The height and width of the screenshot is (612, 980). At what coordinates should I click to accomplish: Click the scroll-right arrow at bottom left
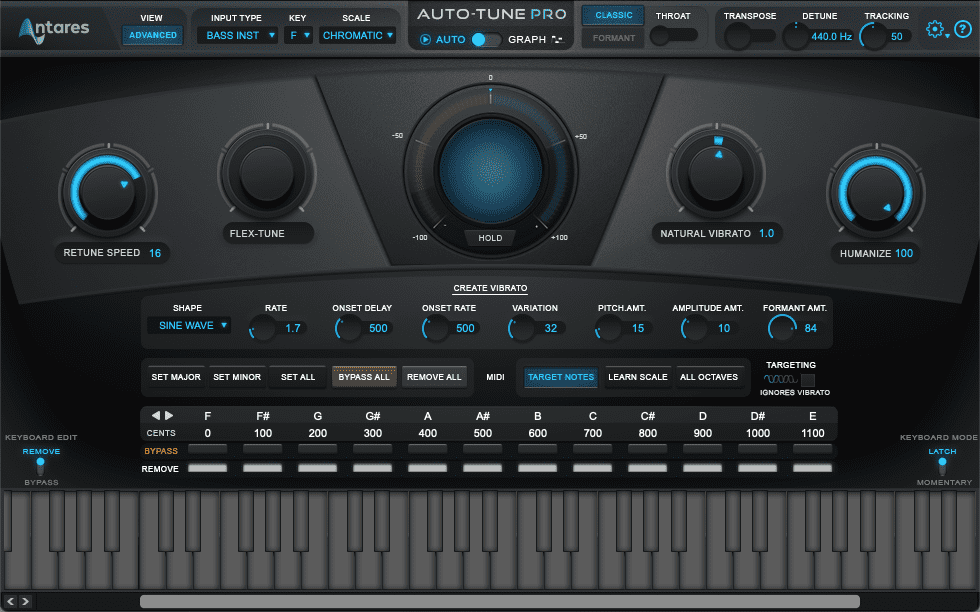coord(26,601)
